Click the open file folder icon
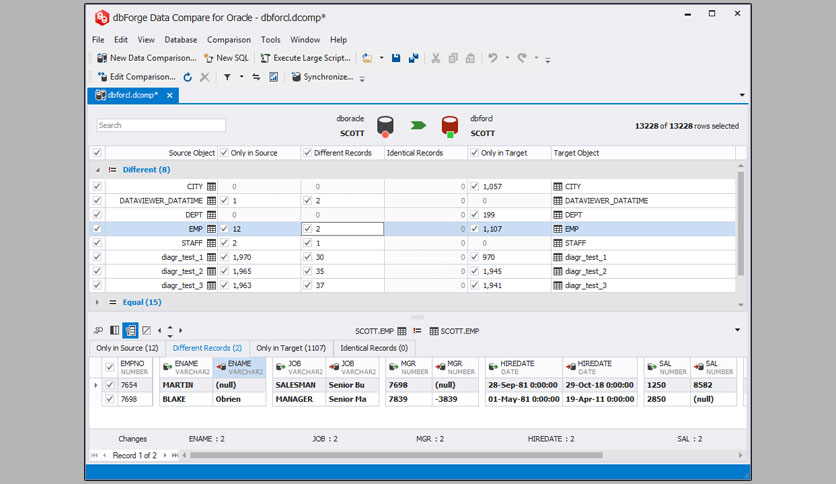836x484 pixels. [x=367, y=58]
